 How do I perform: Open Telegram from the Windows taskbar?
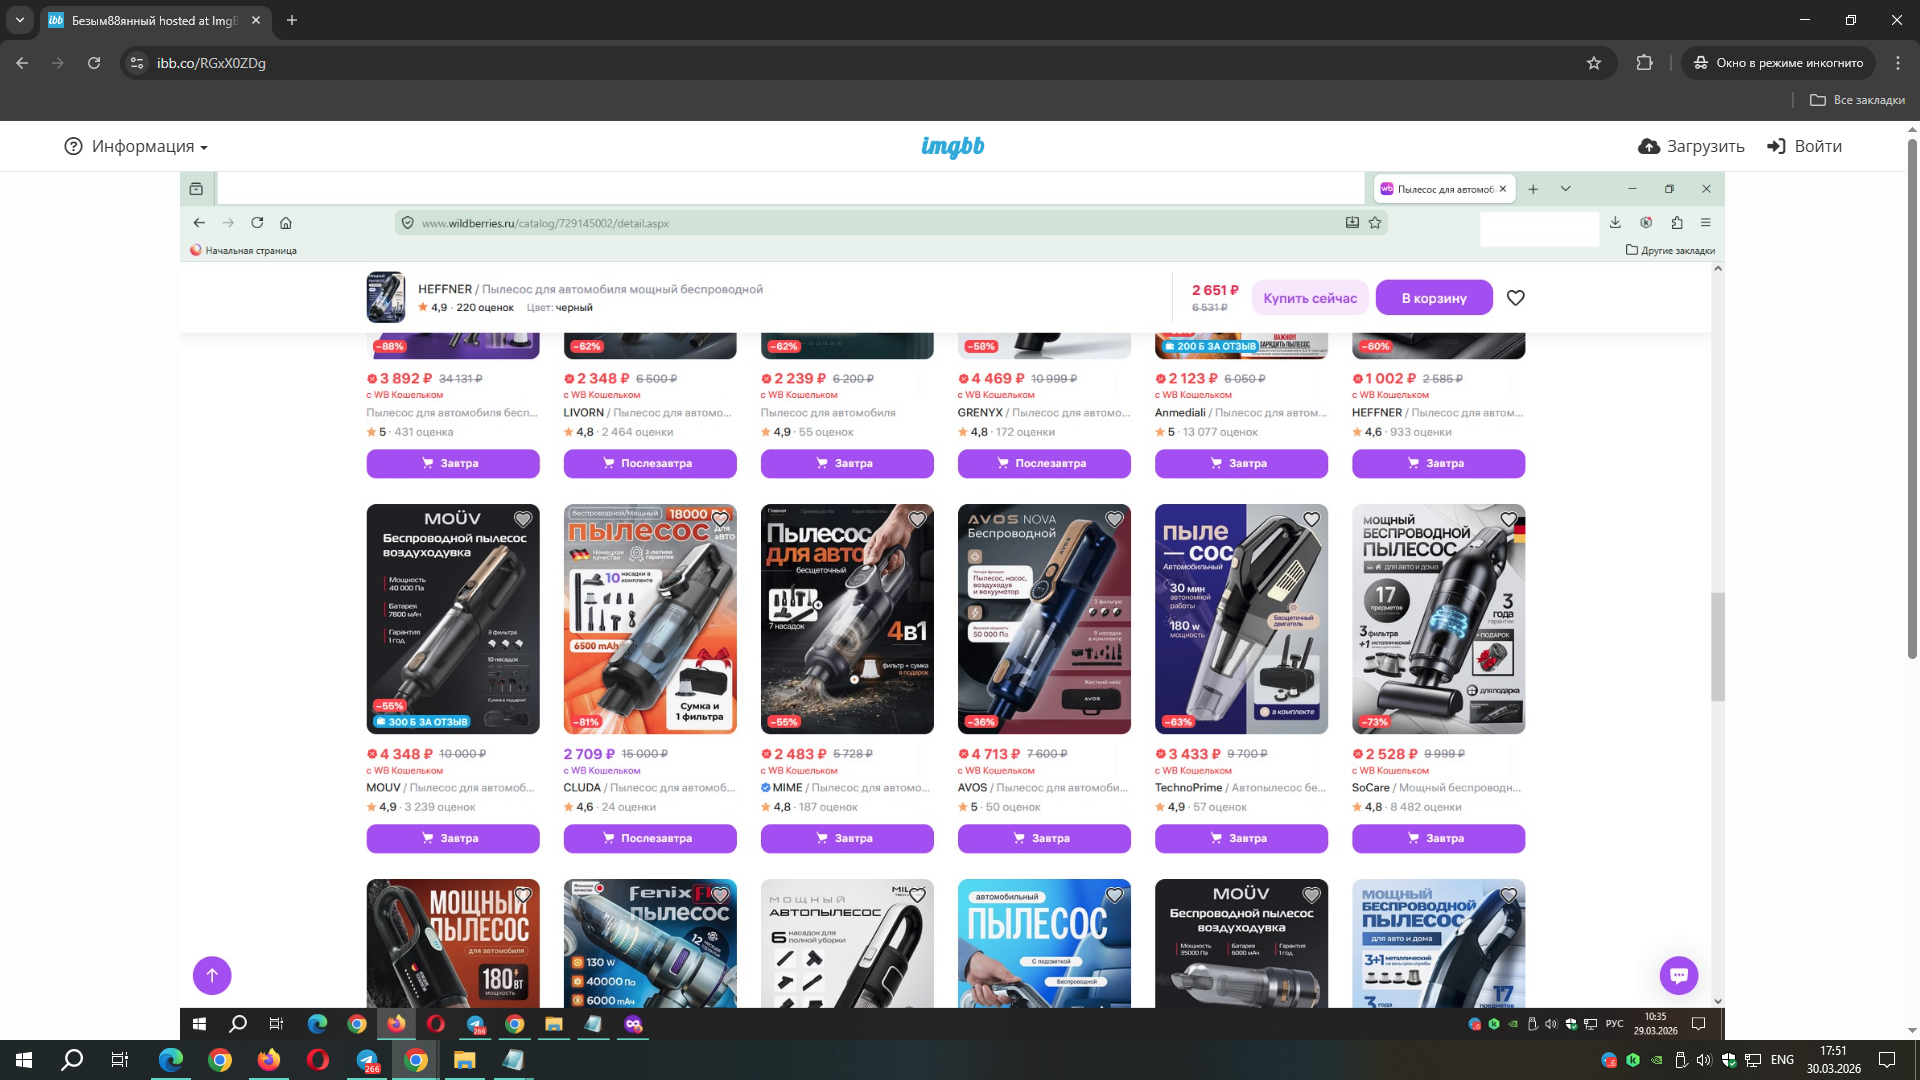point(367,1060)
